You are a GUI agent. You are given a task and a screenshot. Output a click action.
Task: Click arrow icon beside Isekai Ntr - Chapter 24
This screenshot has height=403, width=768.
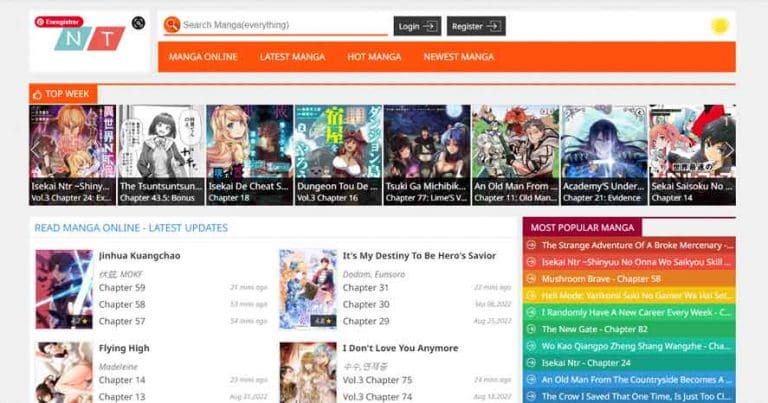531,363
